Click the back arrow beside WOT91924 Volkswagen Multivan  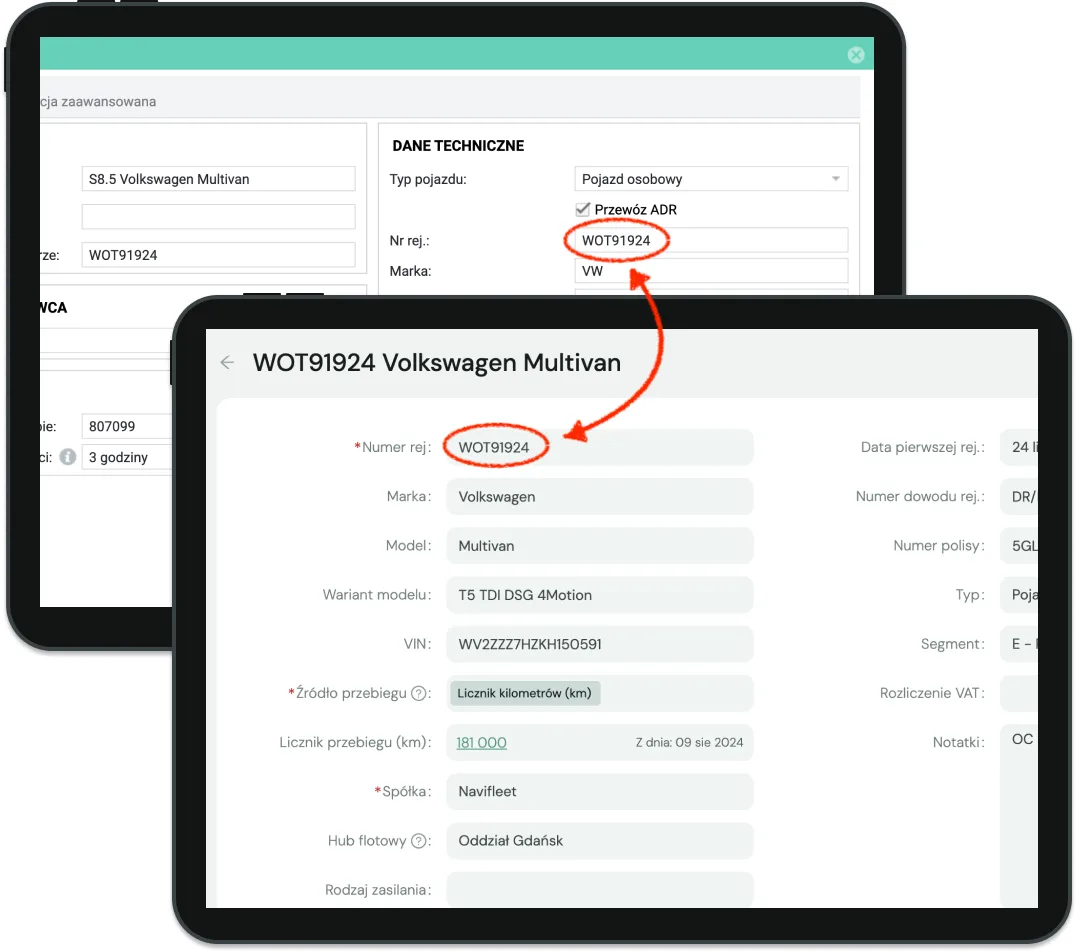(227, 362)
